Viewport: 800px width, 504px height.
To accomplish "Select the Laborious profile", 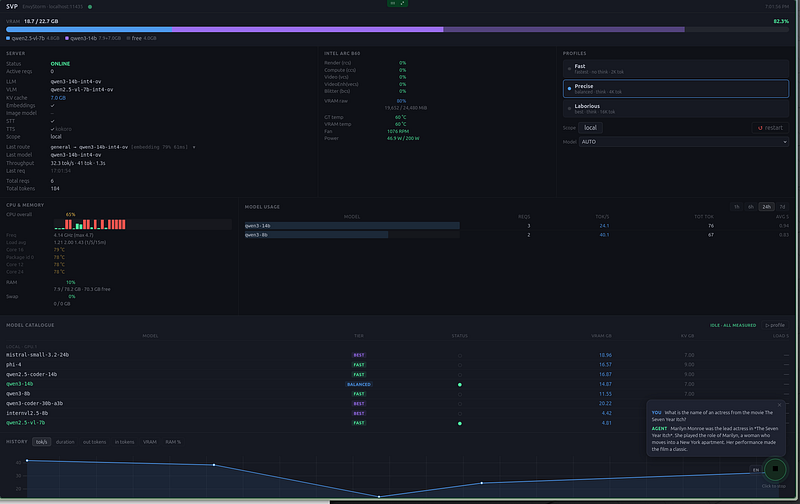I will [x=676, y=108].
